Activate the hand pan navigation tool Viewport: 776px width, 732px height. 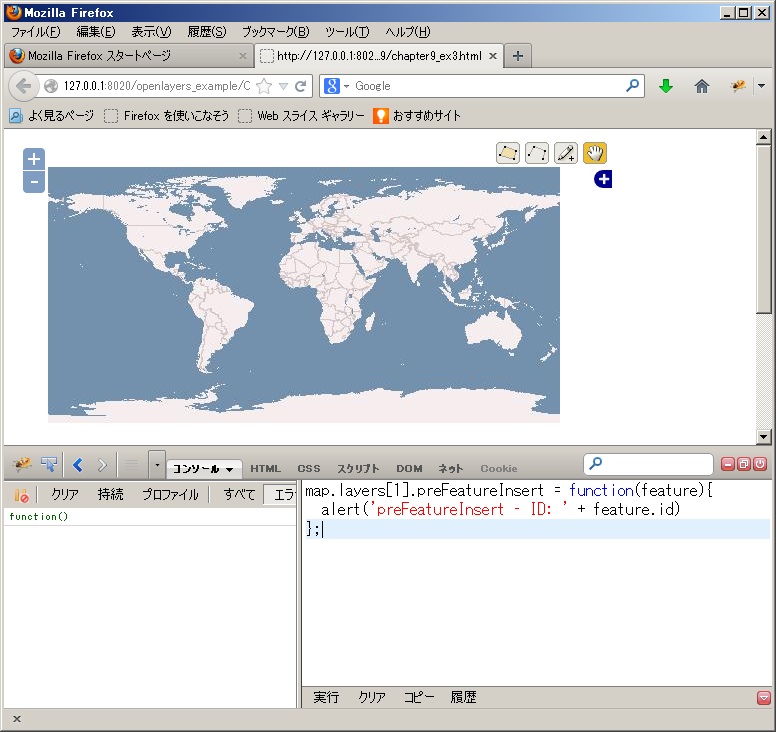pyautogui.click(x=595, y=153)
